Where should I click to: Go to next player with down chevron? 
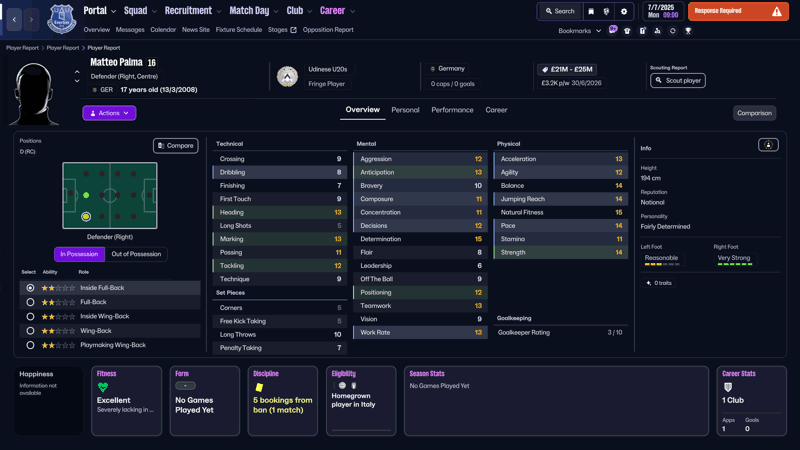tap(77, 81)
